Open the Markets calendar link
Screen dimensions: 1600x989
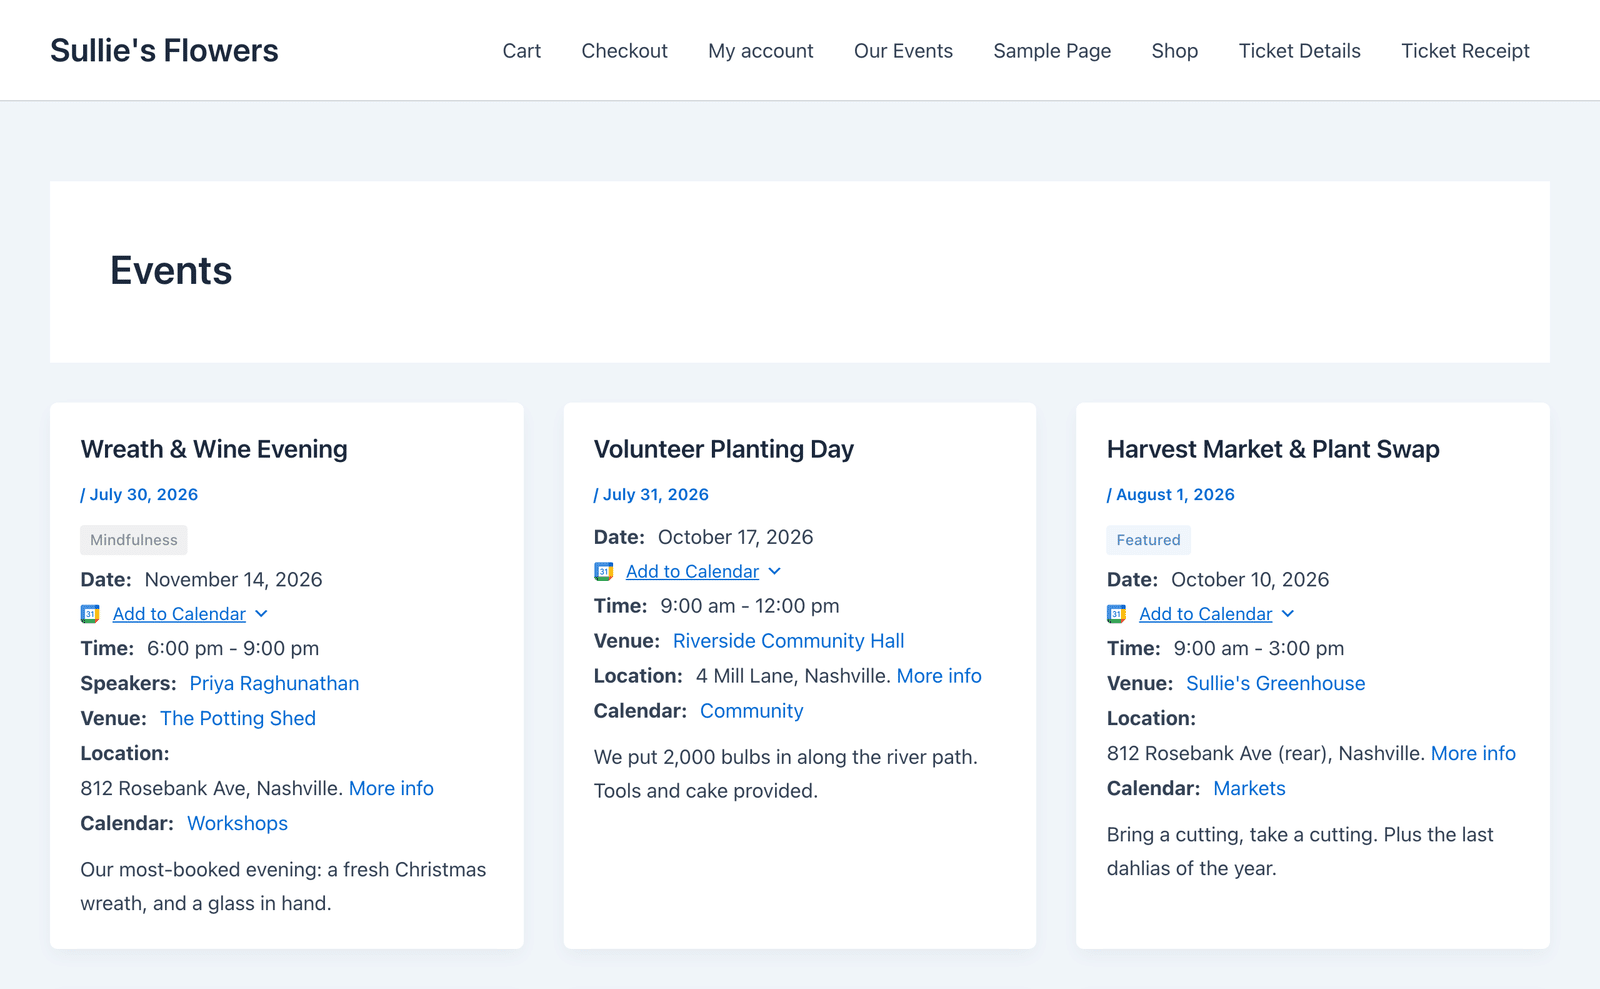[x=1249, y=788]
